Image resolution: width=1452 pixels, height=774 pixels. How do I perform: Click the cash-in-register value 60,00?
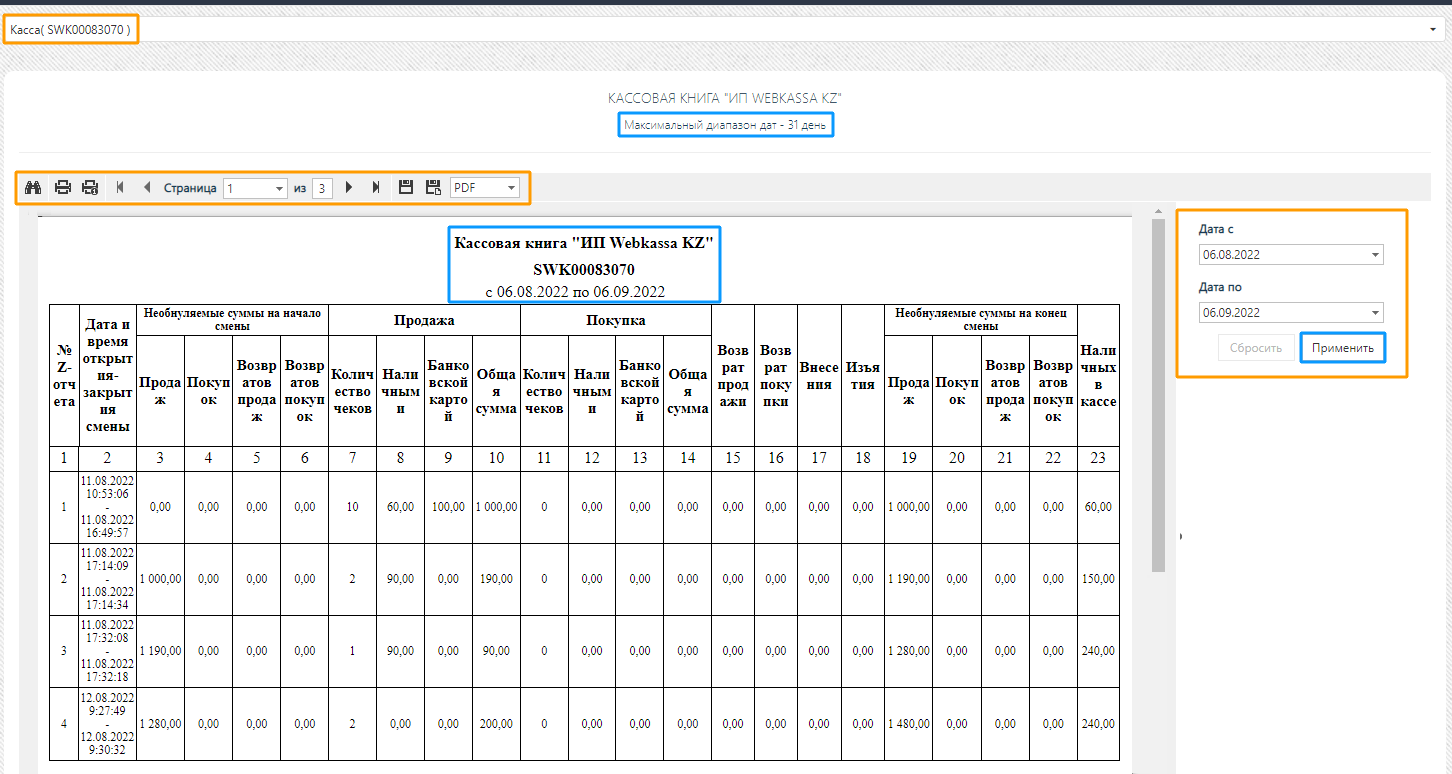click(1098, 507)
